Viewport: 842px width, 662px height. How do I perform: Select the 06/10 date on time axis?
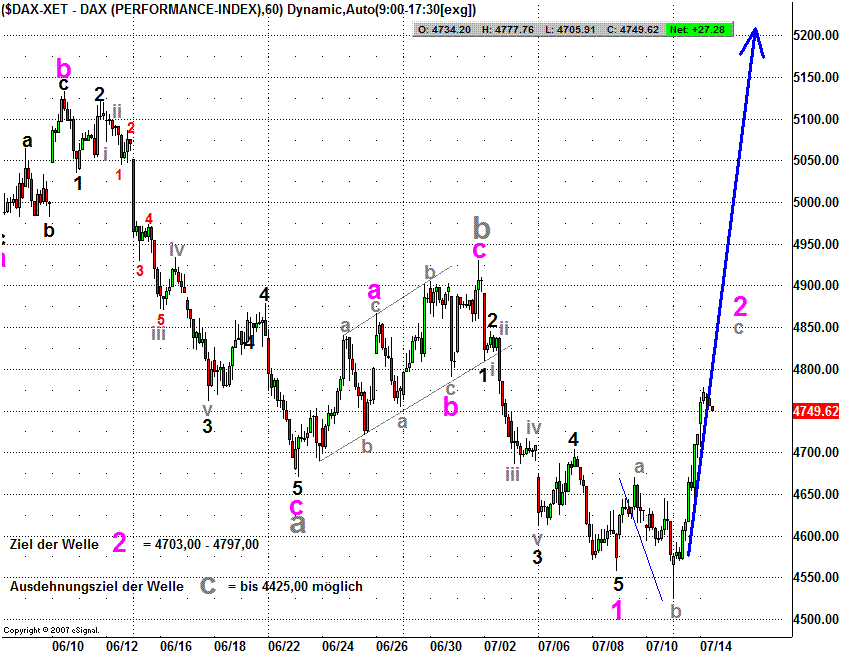tap(67, 646)
